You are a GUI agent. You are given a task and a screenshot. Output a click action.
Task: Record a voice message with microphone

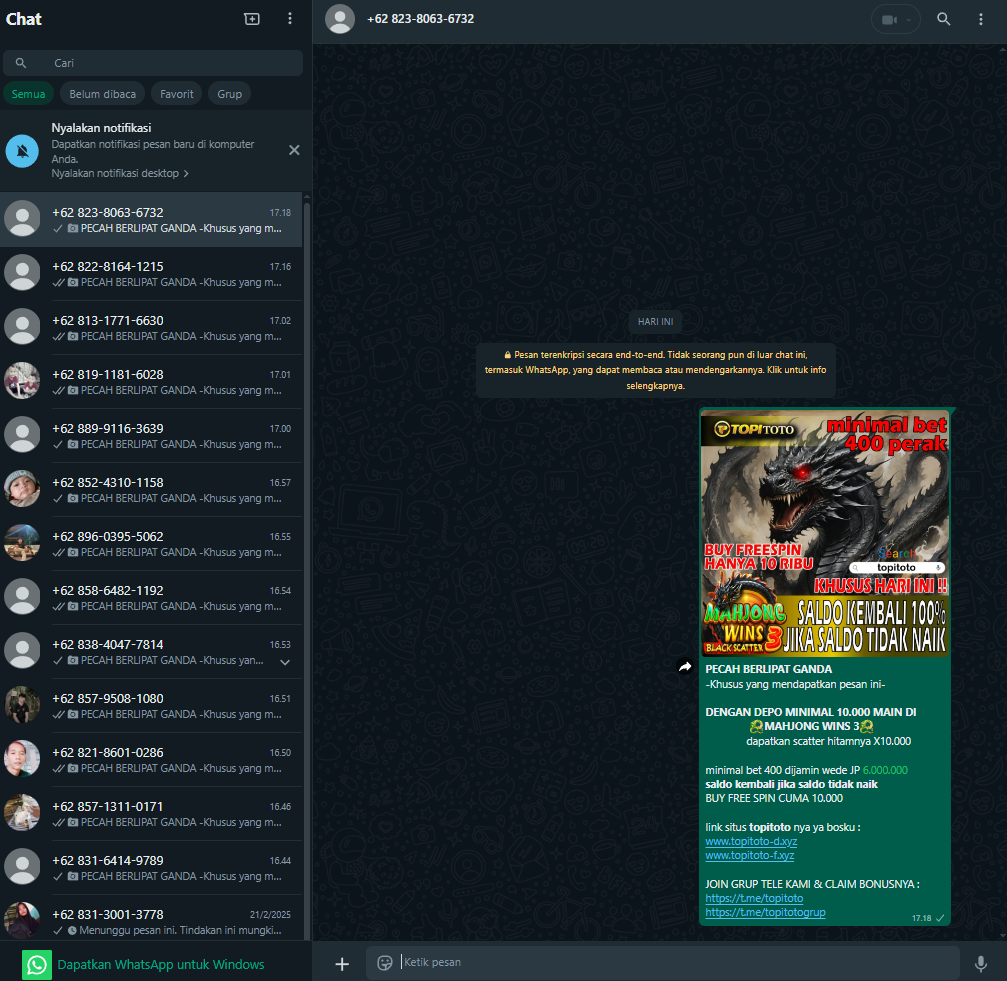coord(981,963)
